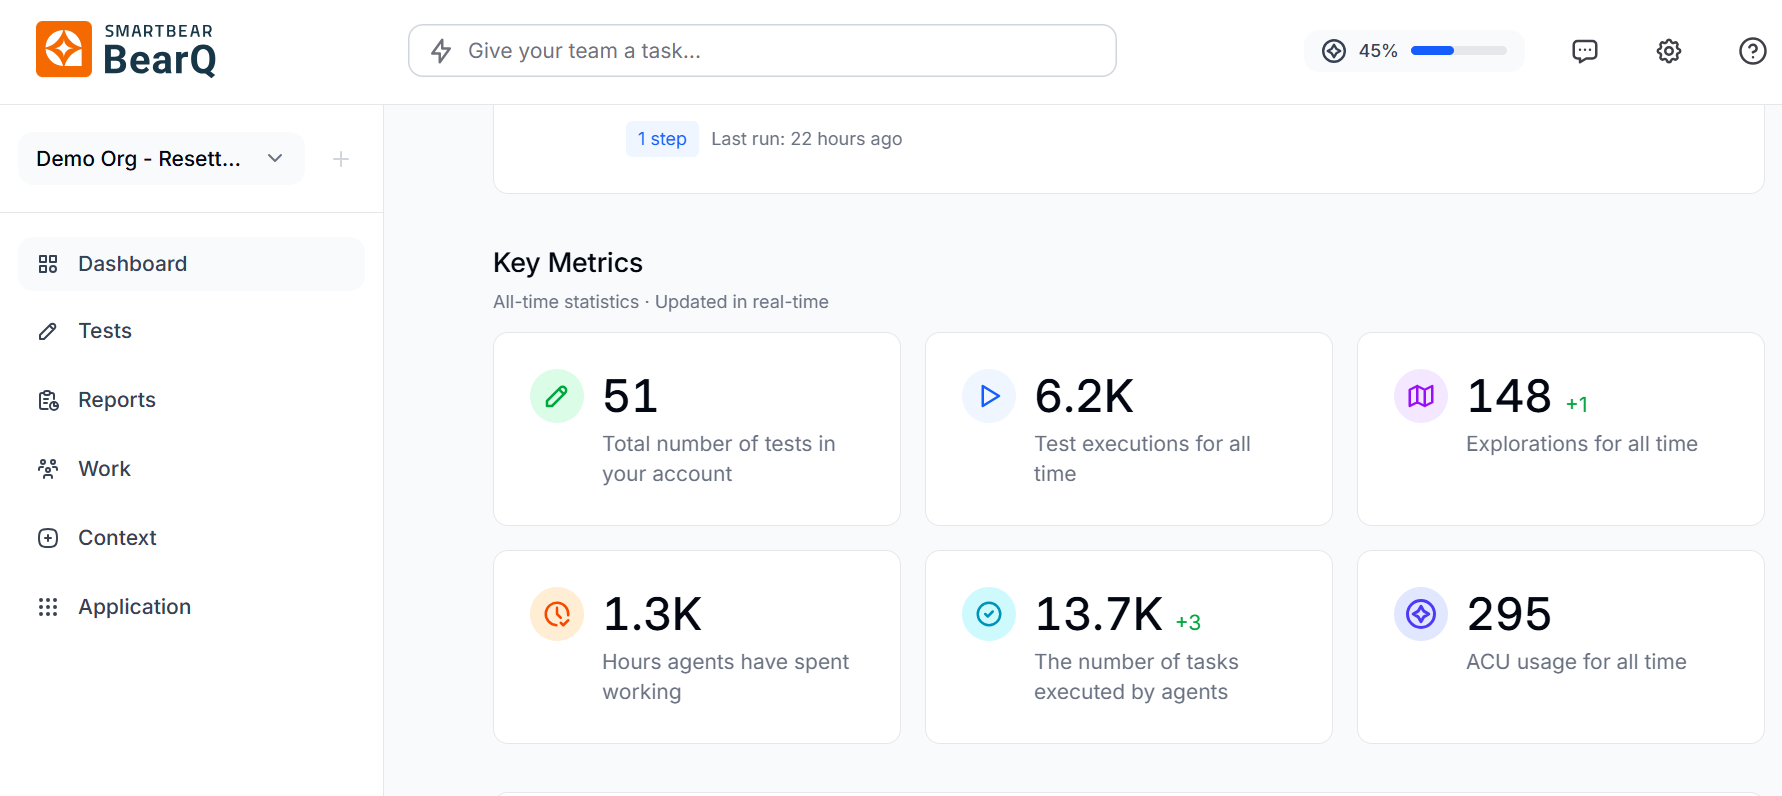The height and width of the screenshot is (796, 1782).
Task: Click the SmartBear BearQ wordmark
Action: (x=159, y=50)
